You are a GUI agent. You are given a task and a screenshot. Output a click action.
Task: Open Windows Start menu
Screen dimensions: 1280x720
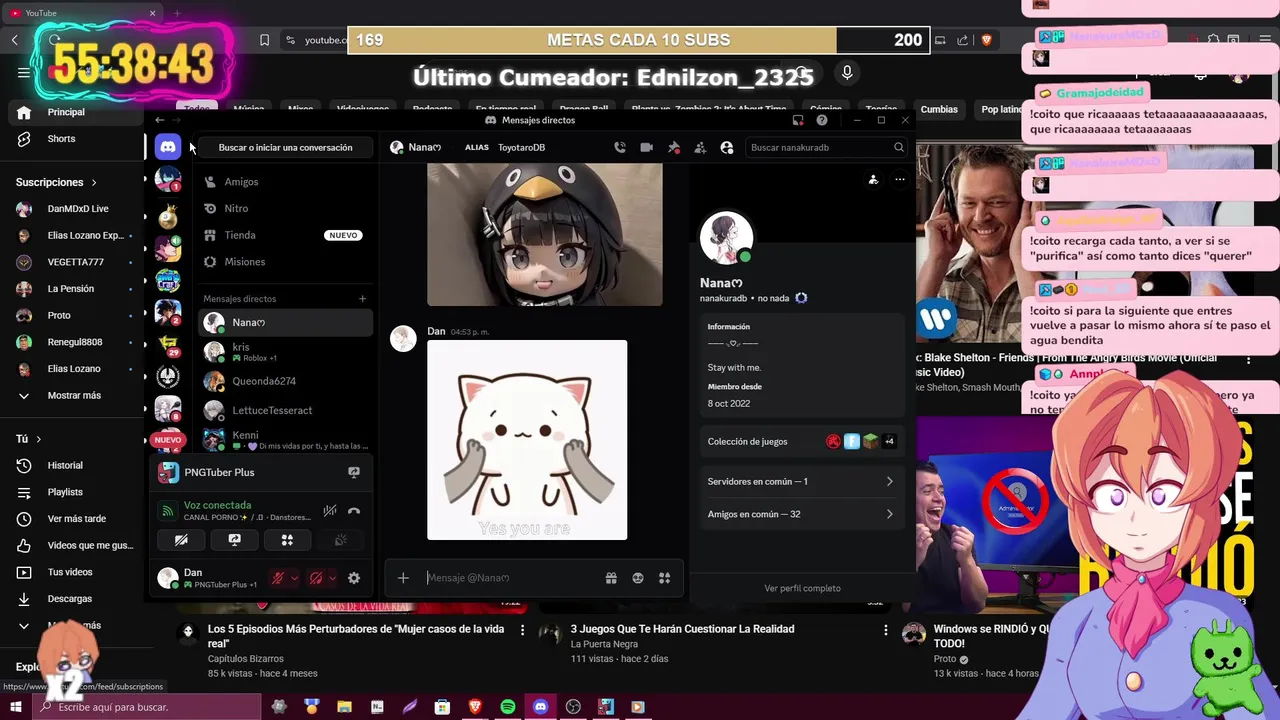16,707
